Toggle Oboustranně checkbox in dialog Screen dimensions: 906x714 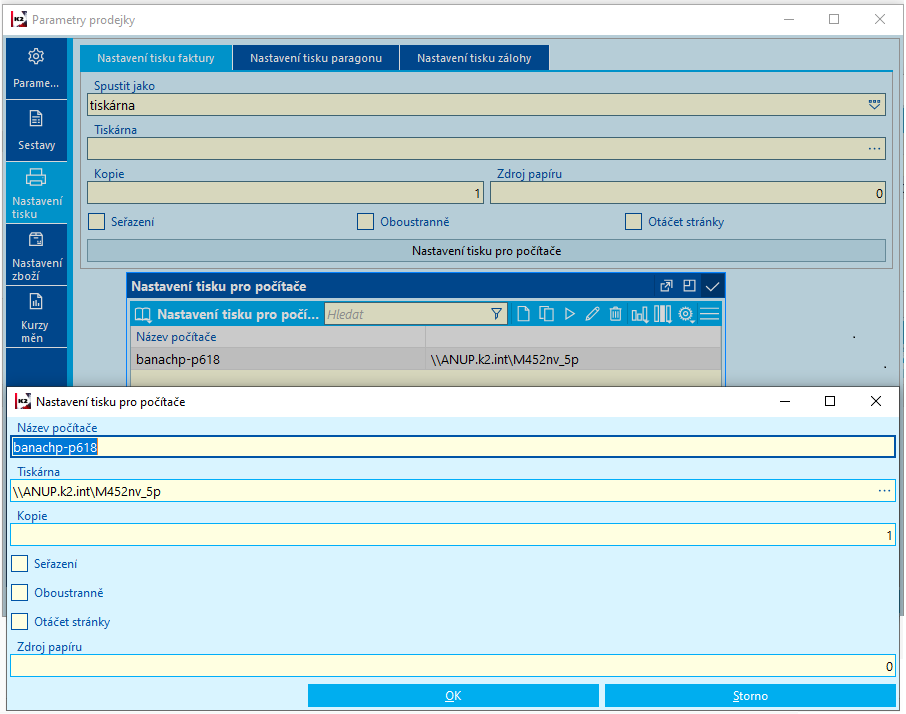pyautogui.click(x=20, y=593)
